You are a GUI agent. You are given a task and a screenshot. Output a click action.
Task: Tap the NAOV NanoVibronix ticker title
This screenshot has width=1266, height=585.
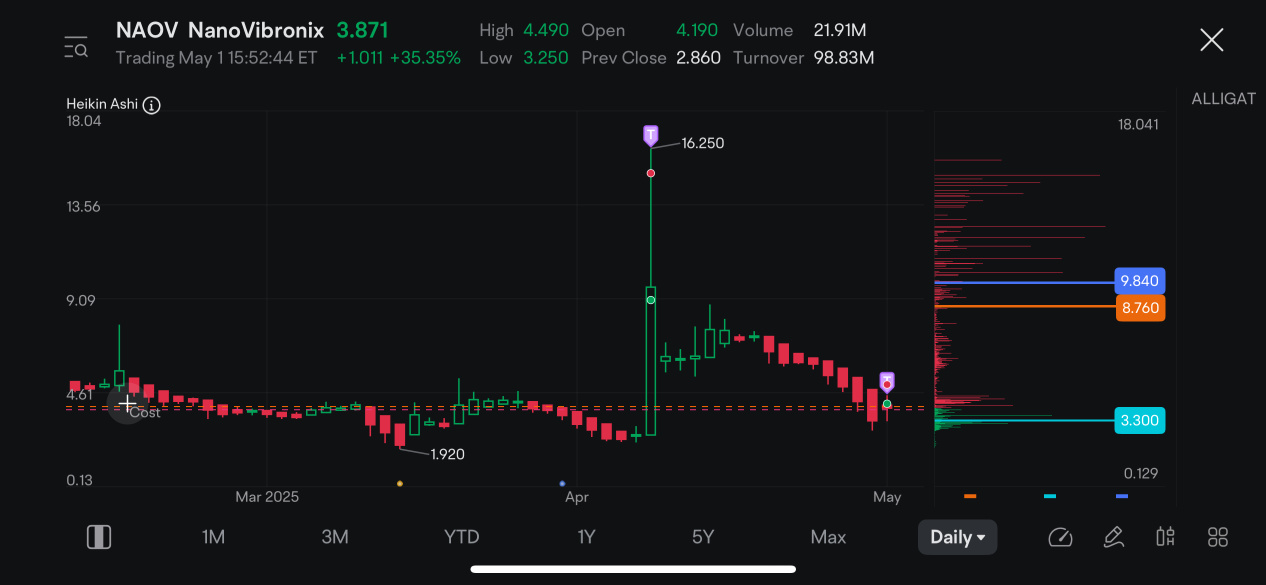click(x=220, y=30)
